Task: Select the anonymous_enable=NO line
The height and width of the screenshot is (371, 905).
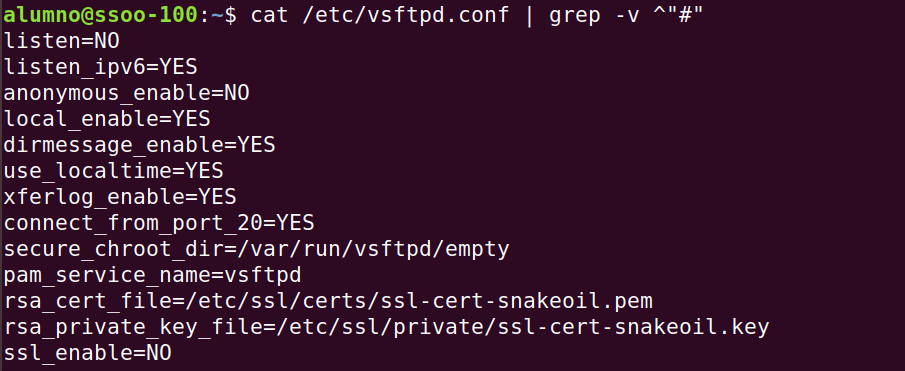Action: tap(126, 93)
